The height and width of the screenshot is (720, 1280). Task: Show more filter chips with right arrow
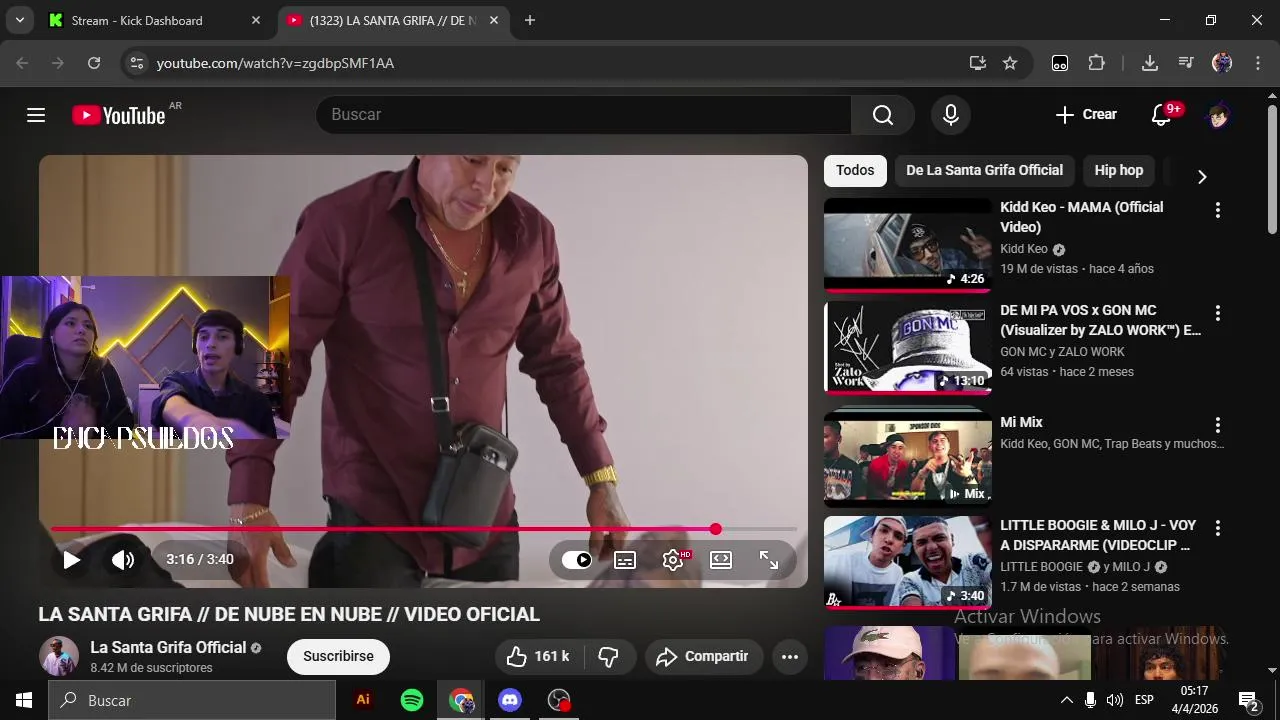click(x=1202, y=177)
